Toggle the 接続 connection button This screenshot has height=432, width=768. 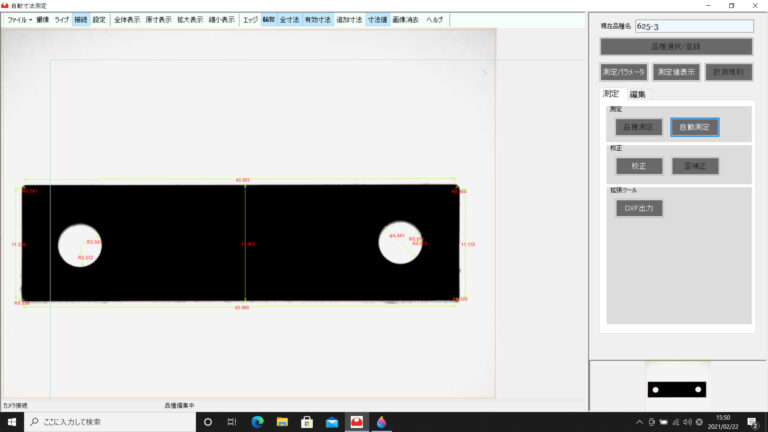(81, 19)
